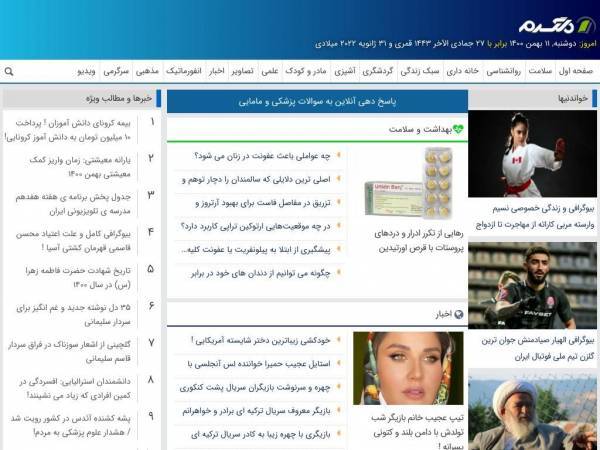Viewport: 600px width, 450px height.
Task: Select روانشناسی menu item
Action: (503, 71)
